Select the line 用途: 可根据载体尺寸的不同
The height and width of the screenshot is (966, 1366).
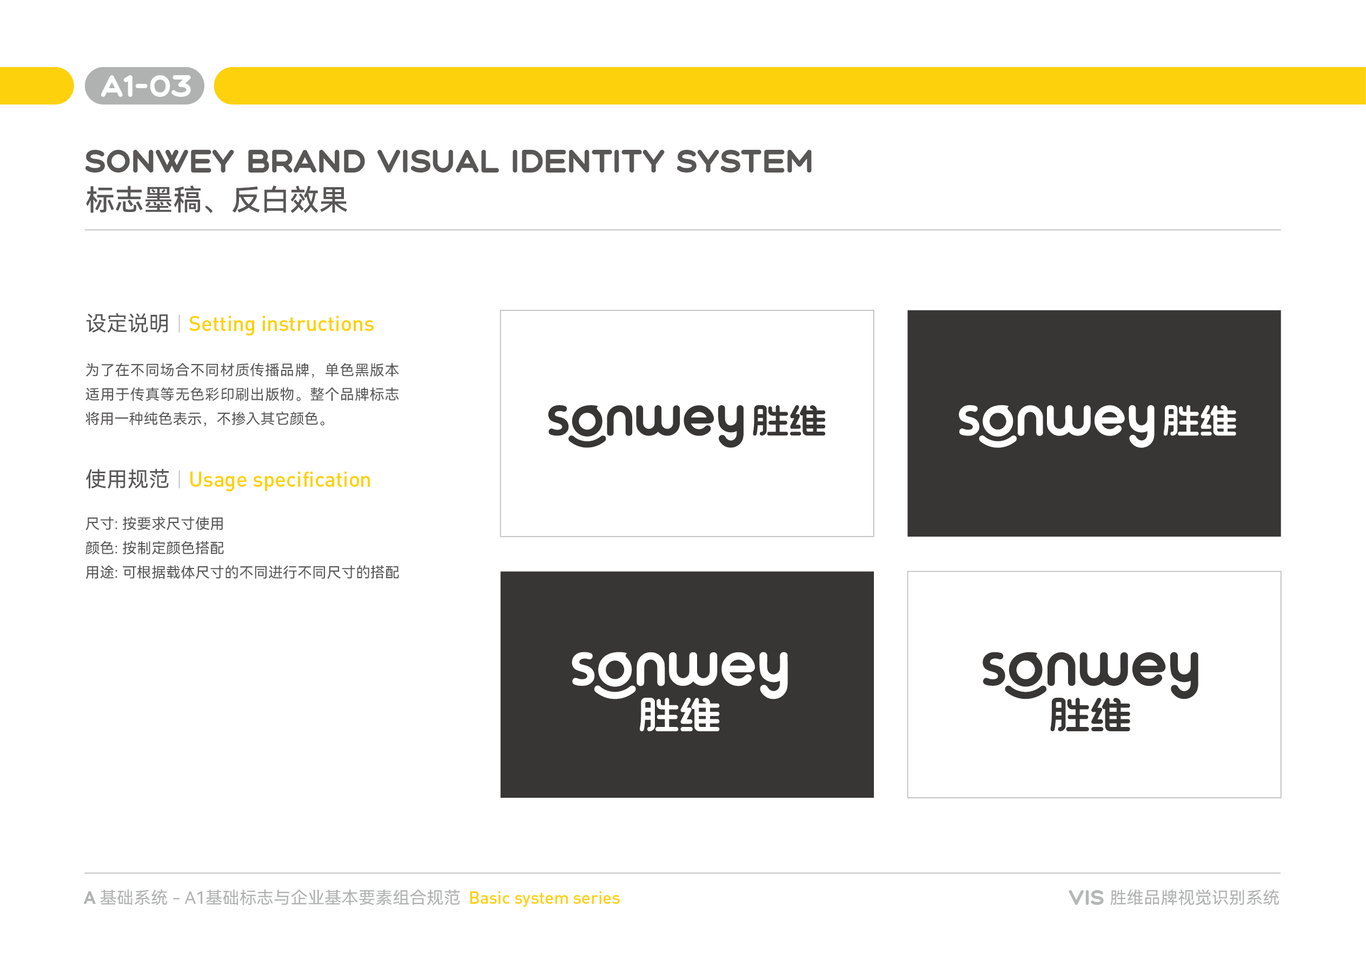click(242, 572)
